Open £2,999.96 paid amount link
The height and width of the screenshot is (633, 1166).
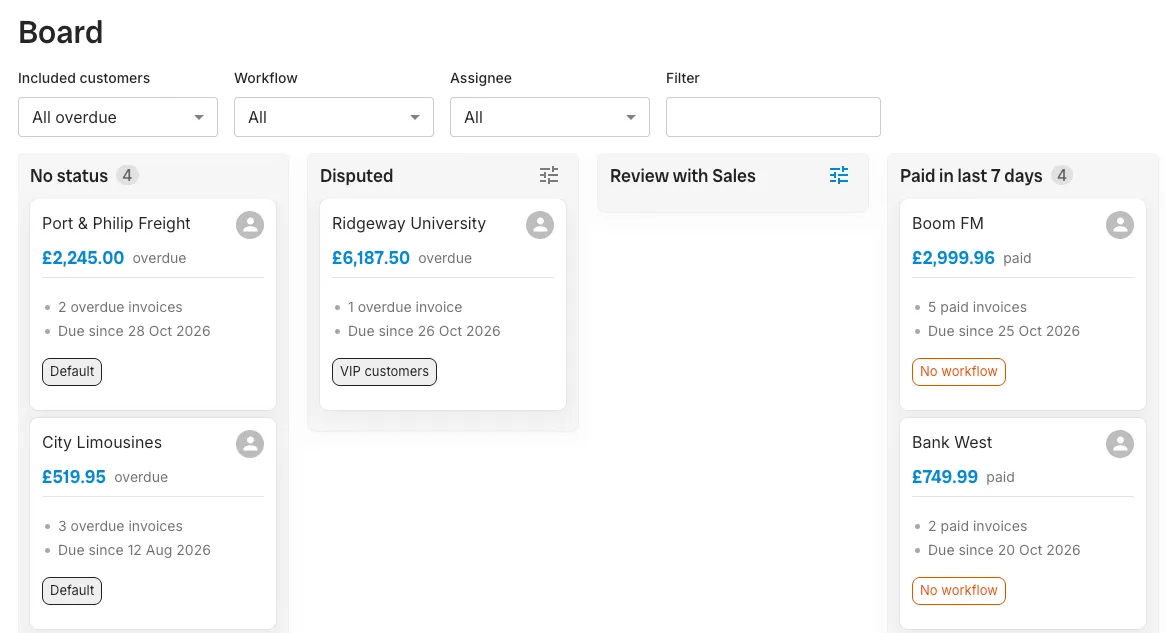coord(953,258)
